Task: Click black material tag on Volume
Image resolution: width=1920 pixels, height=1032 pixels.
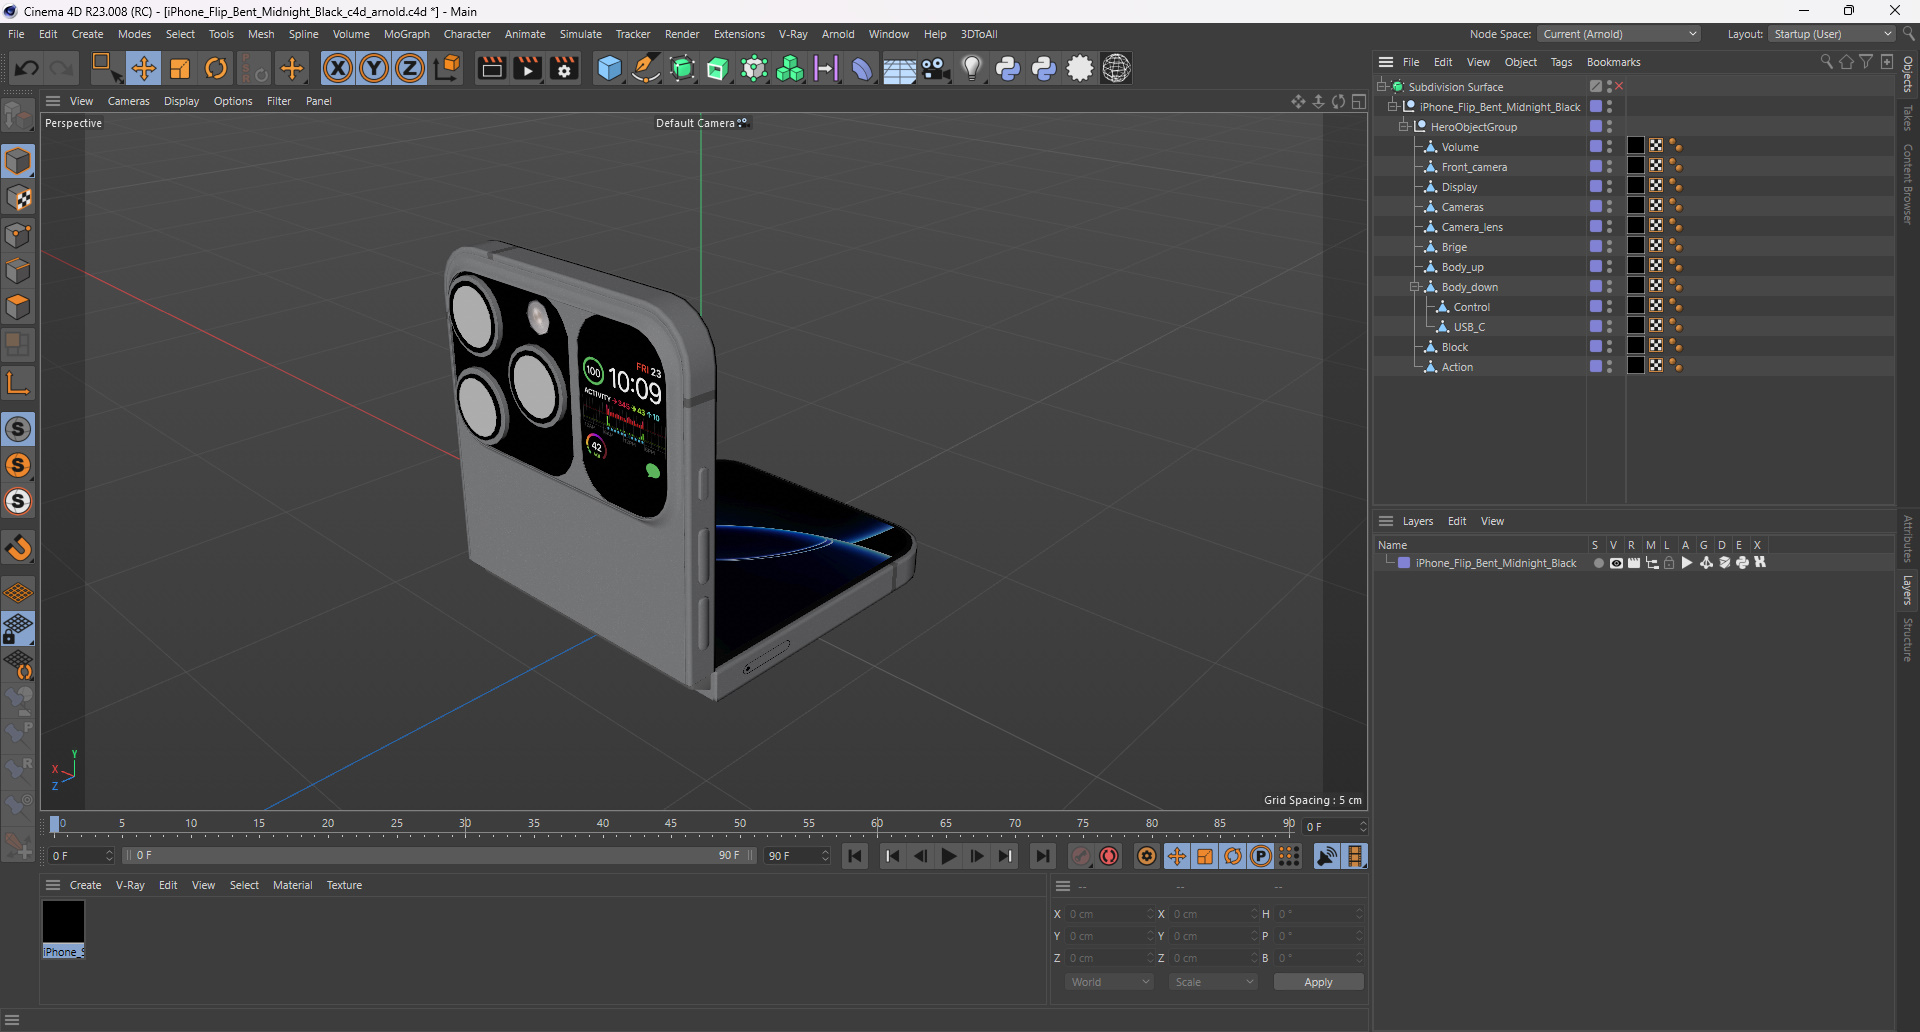Action: [1636, 146]
